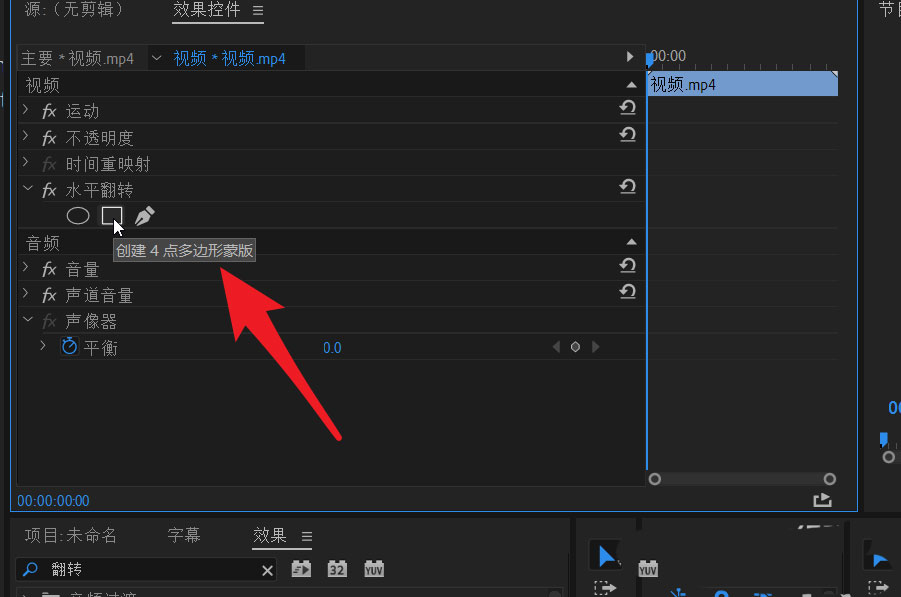Add a keyframe for 平衡
Viewport: 901px width, 597px height.
coord(575,347)
